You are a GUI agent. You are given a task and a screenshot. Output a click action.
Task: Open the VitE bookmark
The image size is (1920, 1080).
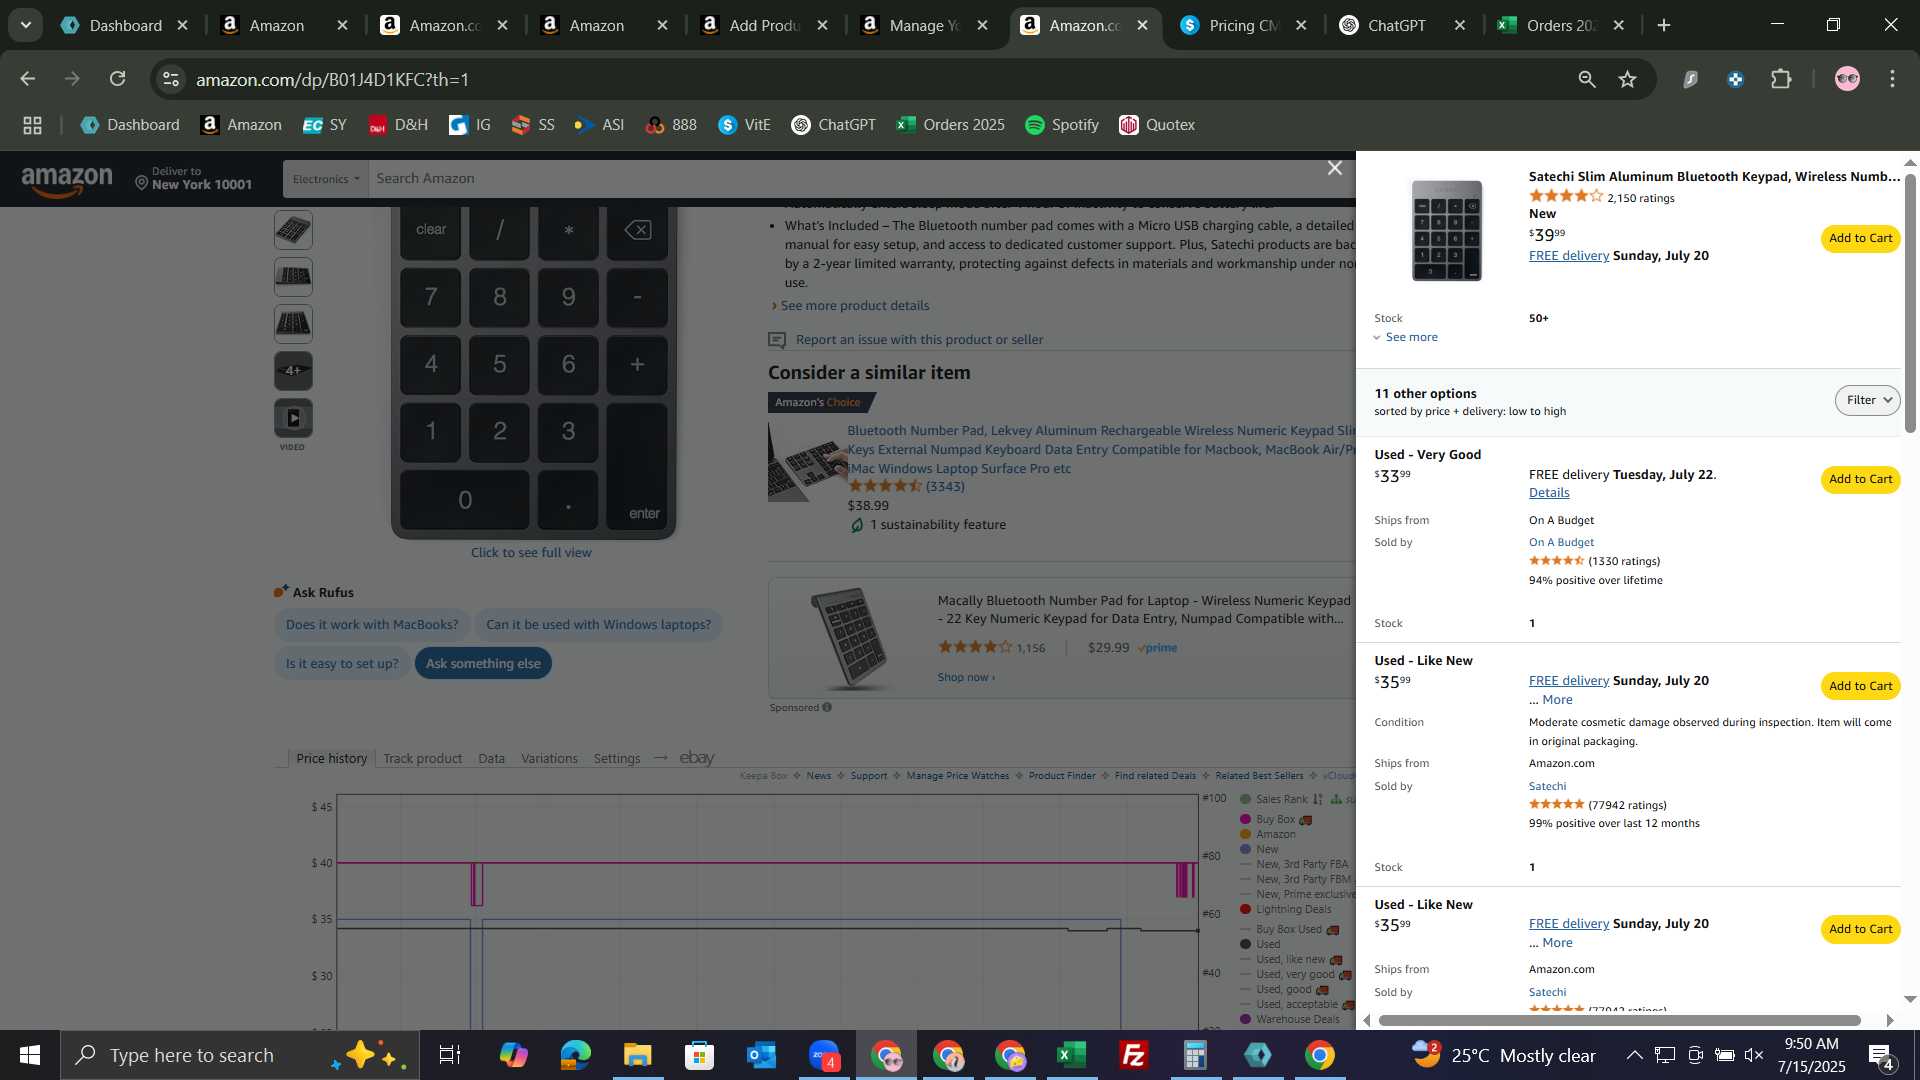tap(744, 125)
